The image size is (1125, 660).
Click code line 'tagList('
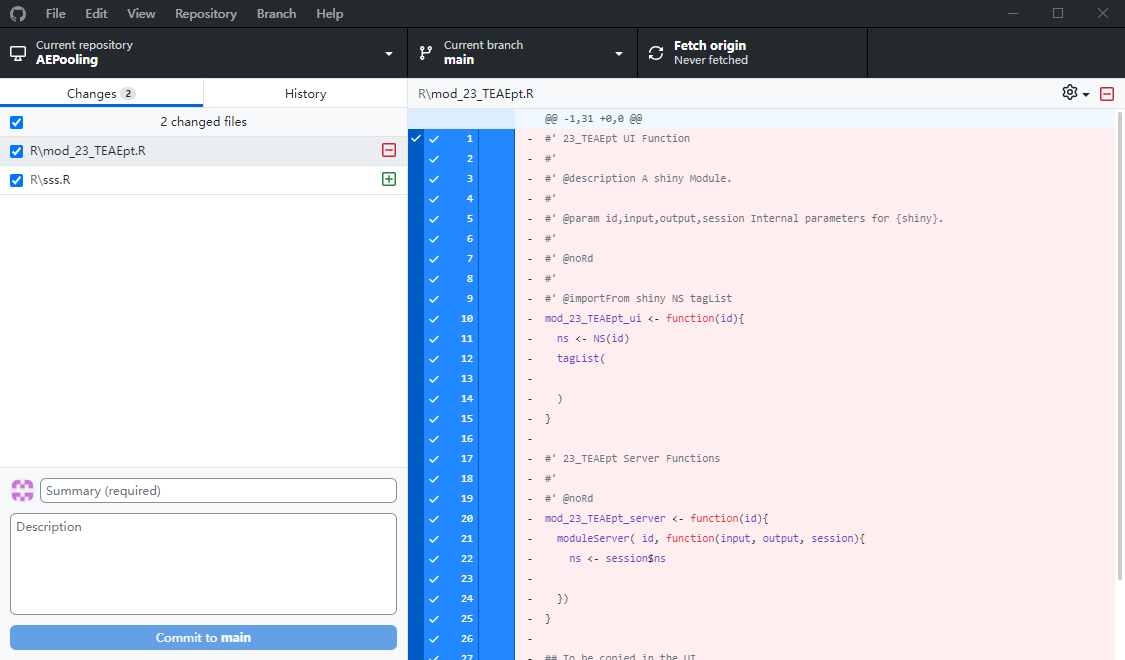pos(581,359)
